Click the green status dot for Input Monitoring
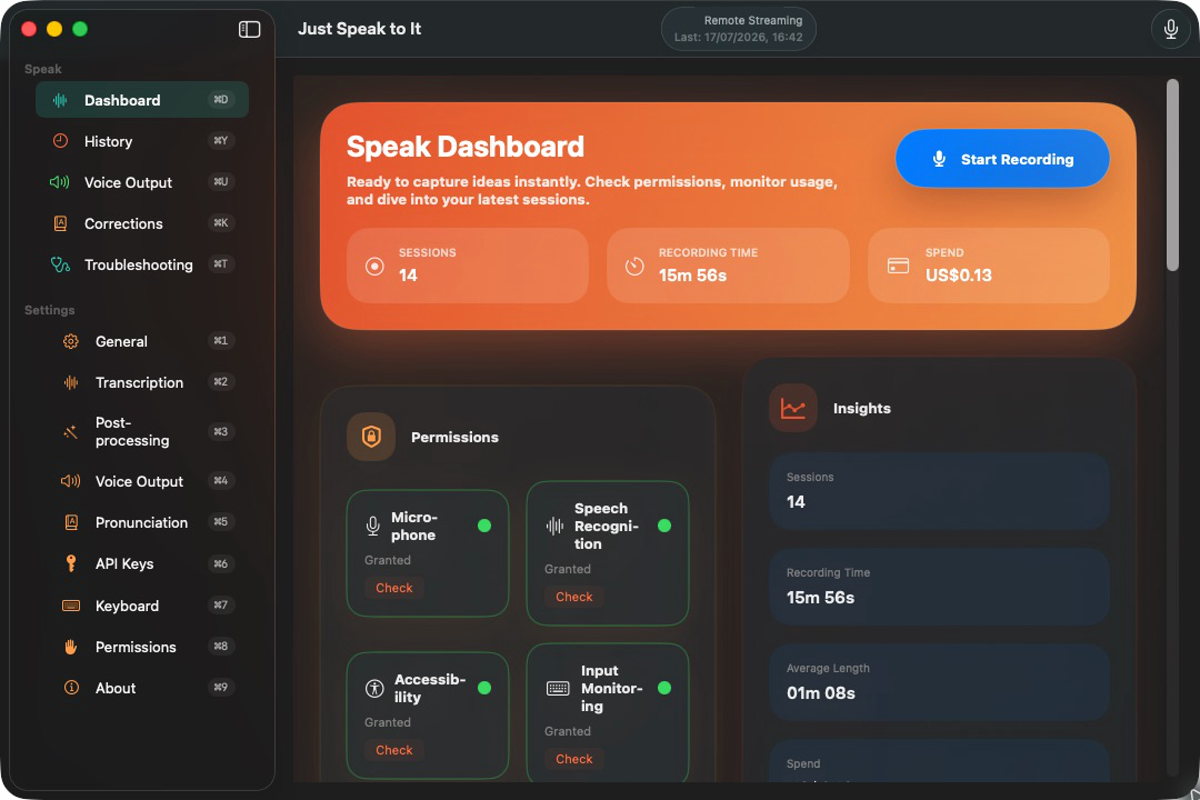The height and width of the screenshot is (800, 1200). pos(664,688)
